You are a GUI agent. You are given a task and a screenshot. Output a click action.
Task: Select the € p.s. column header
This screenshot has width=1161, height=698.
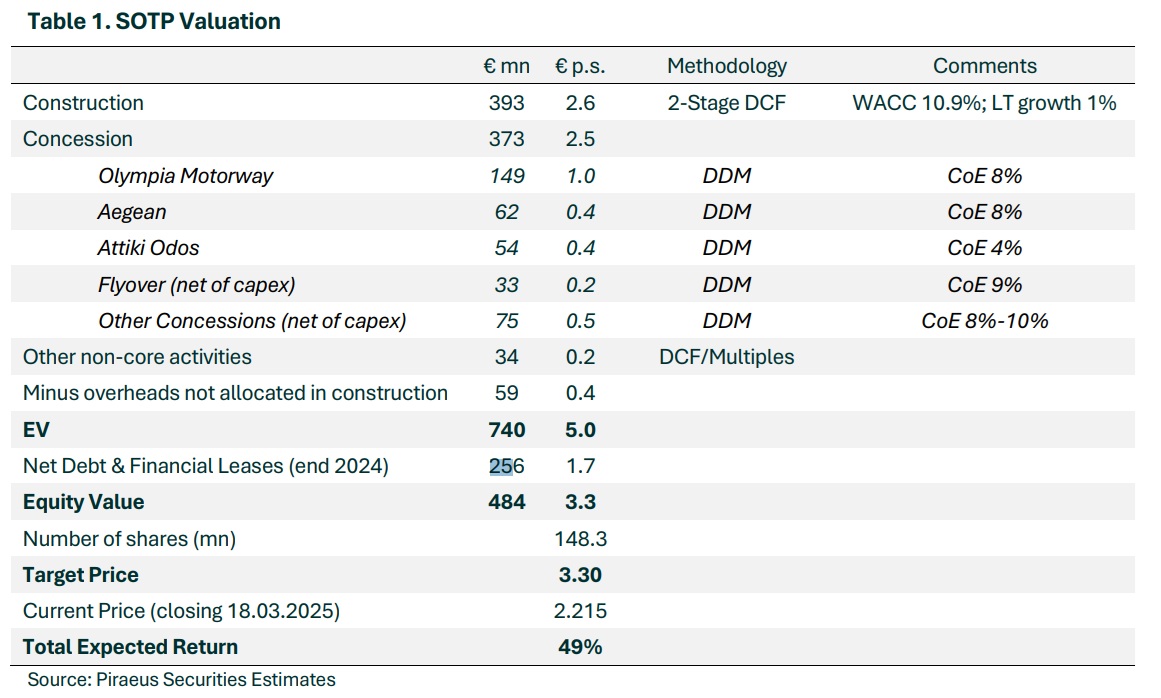pos(581,66)
